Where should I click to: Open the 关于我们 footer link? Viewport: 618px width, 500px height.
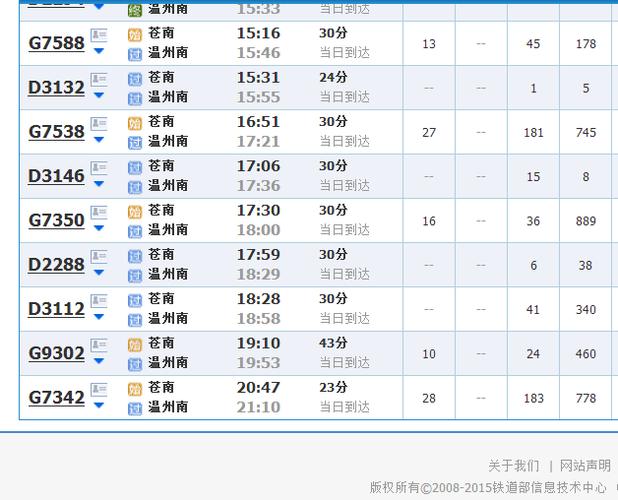pyautogui.click(x=514, y=466)
